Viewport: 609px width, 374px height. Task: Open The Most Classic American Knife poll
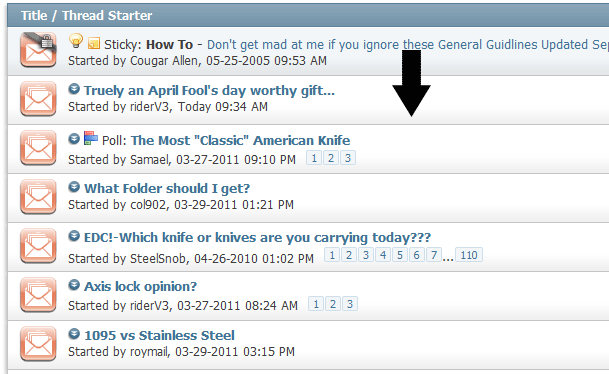point(240,140)
